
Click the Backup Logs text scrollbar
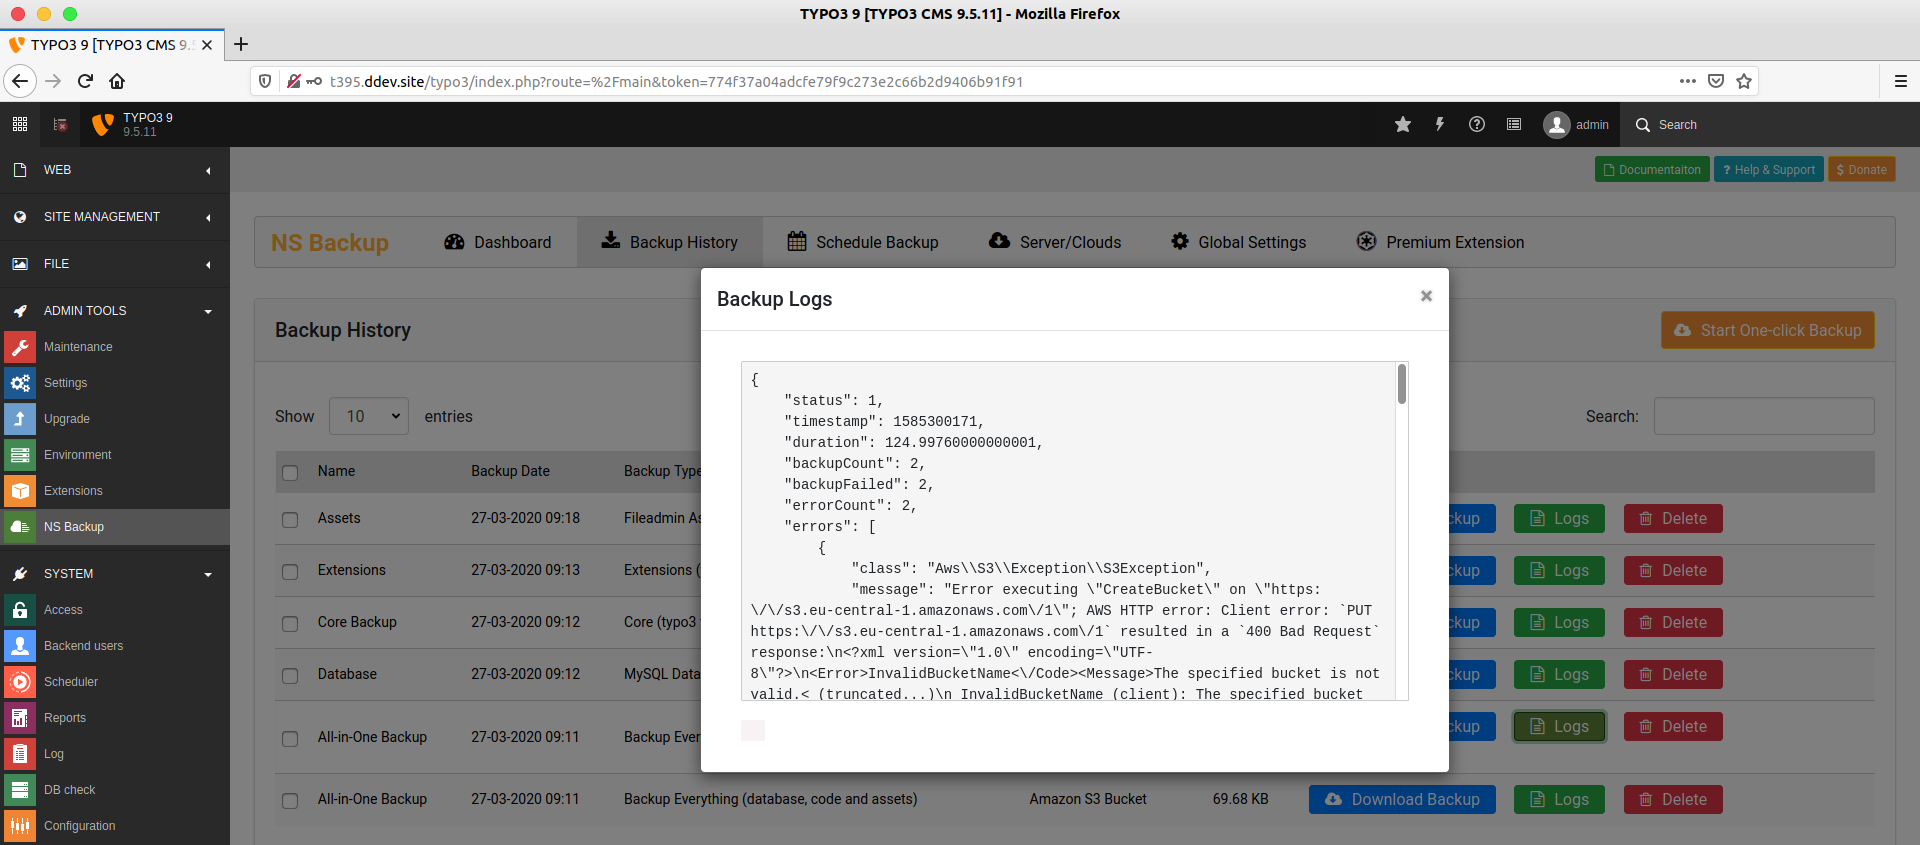1402,384
